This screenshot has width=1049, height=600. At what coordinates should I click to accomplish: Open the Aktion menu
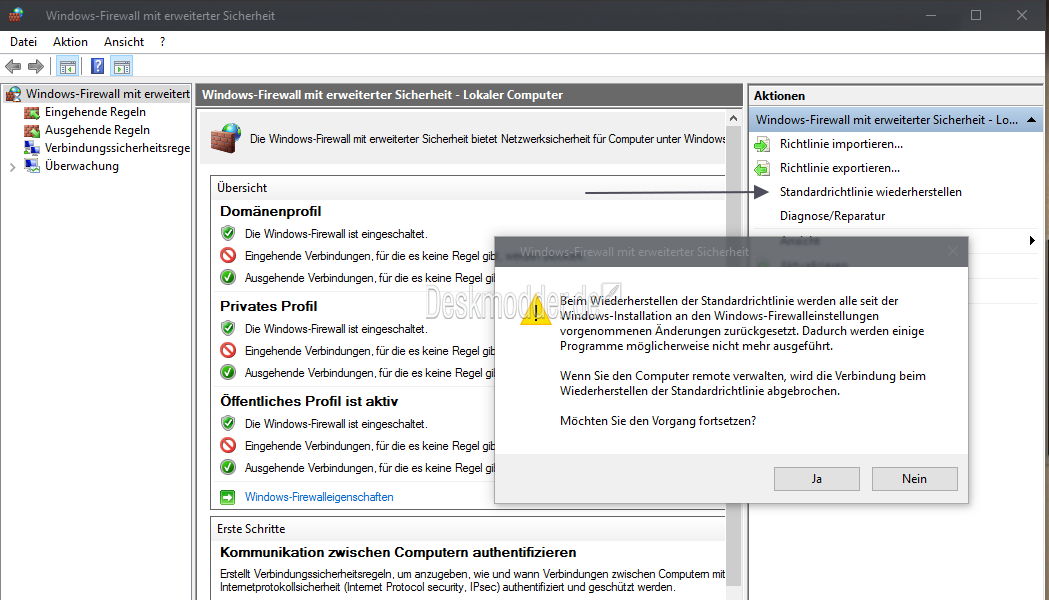[x=70, y=41]
